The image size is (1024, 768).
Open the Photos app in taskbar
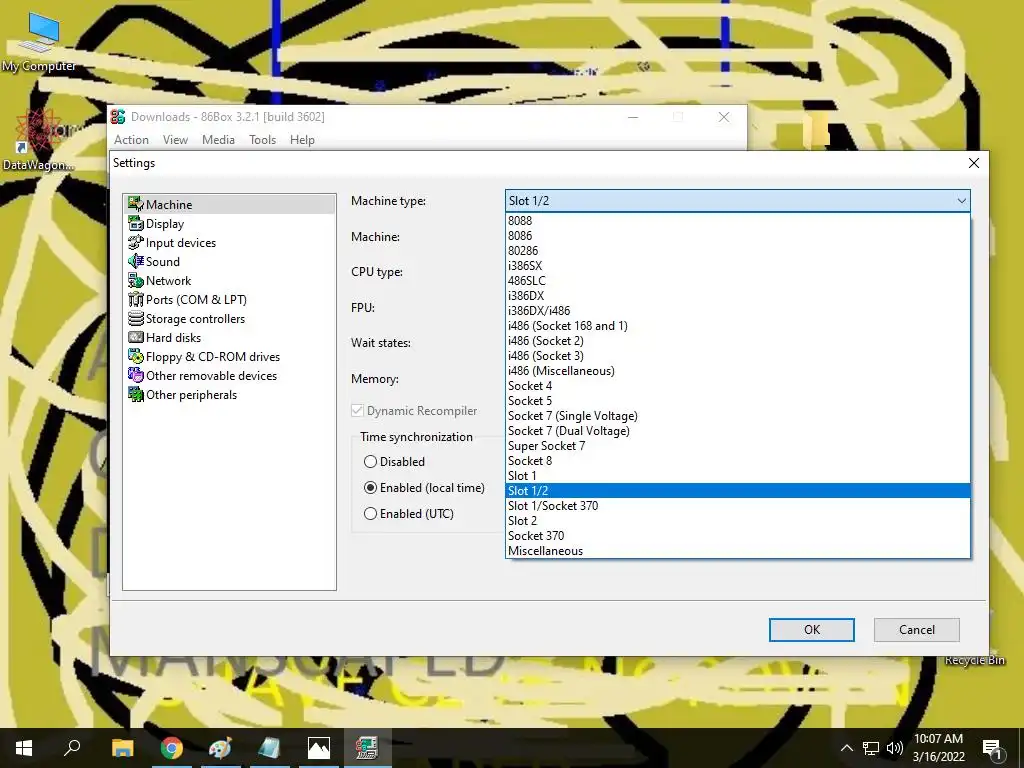point(319,748)
